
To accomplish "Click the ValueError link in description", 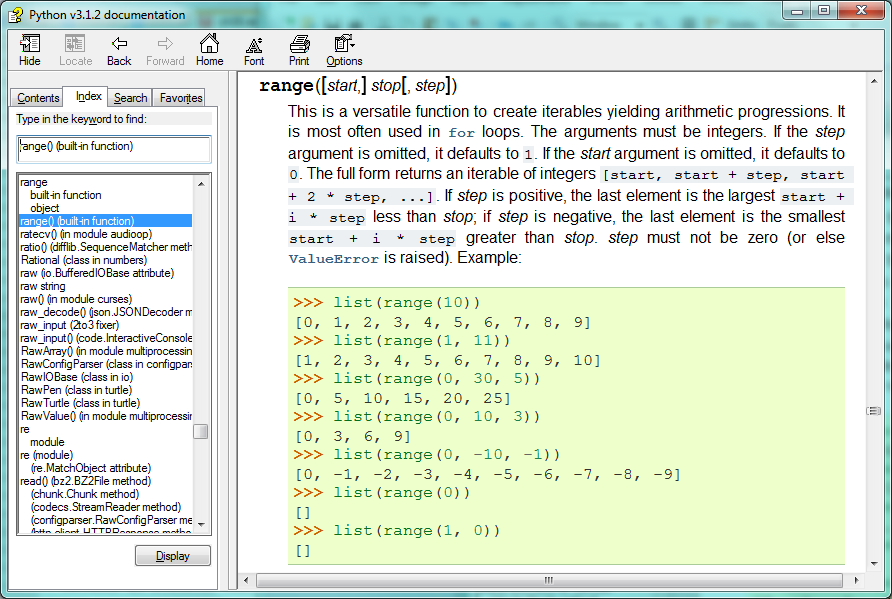I will click(334, 258).
